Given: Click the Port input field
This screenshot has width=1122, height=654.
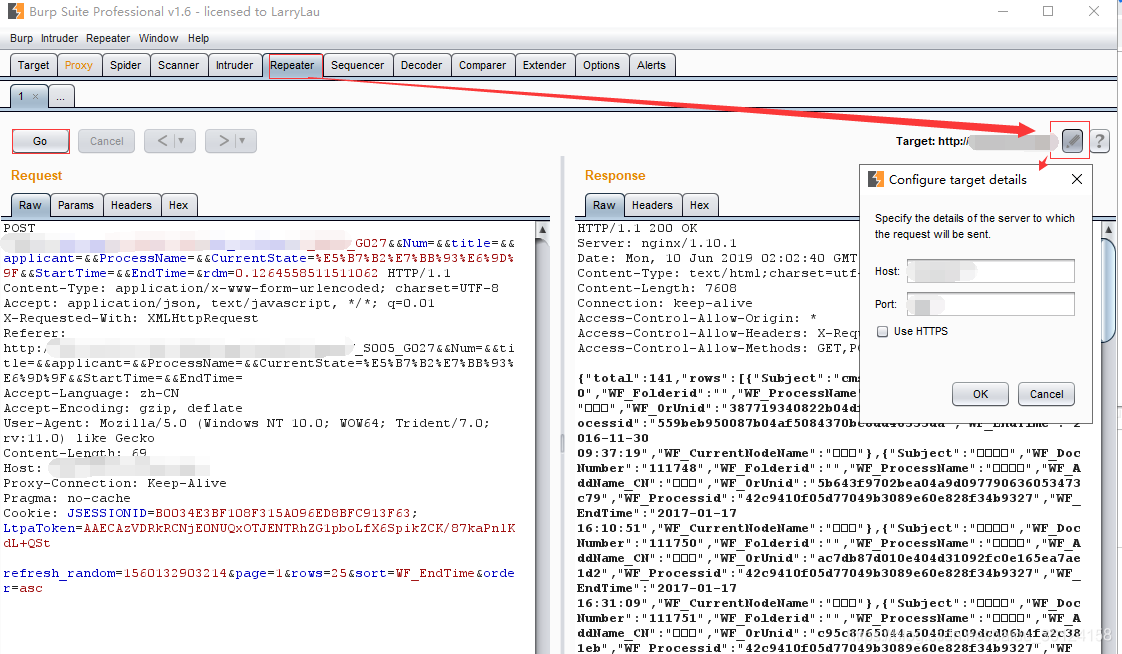Looking at the screenshot, I should (990, 304).
